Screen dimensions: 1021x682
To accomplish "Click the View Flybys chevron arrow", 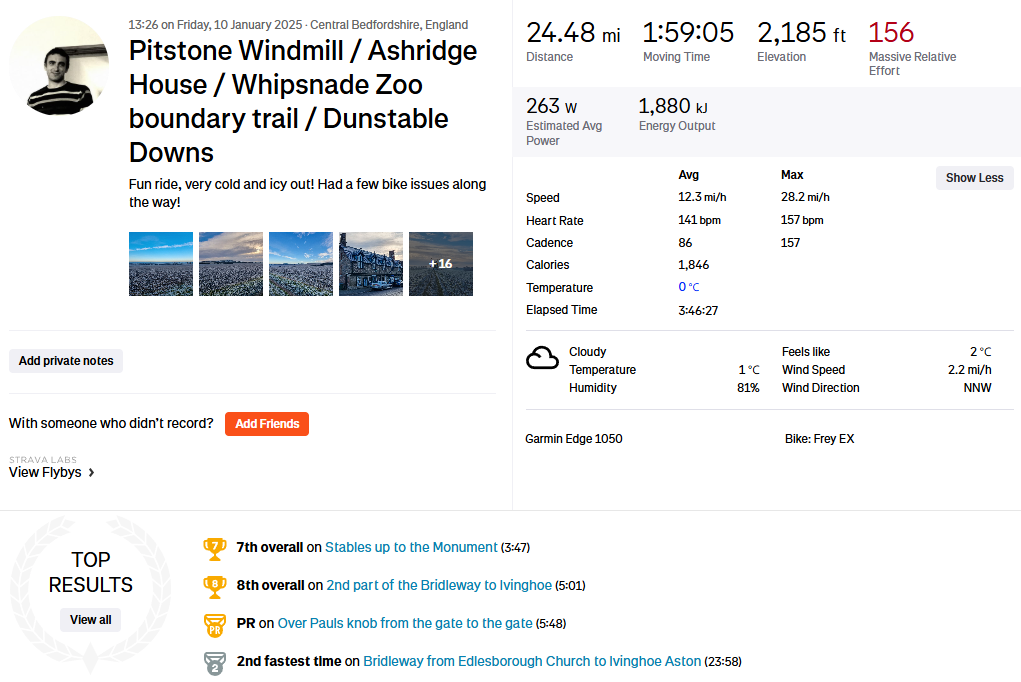I will point(92,473).
